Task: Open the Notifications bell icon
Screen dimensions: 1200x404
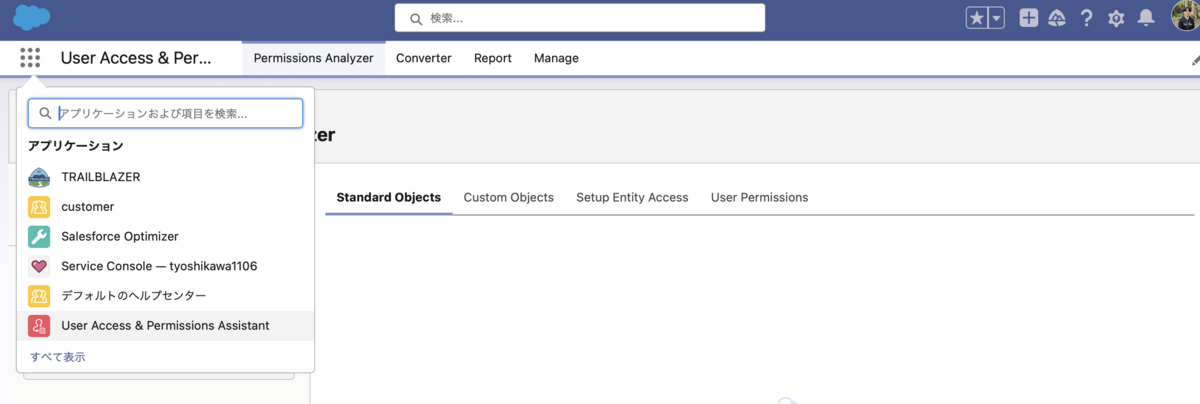Action: point(1146,18)
